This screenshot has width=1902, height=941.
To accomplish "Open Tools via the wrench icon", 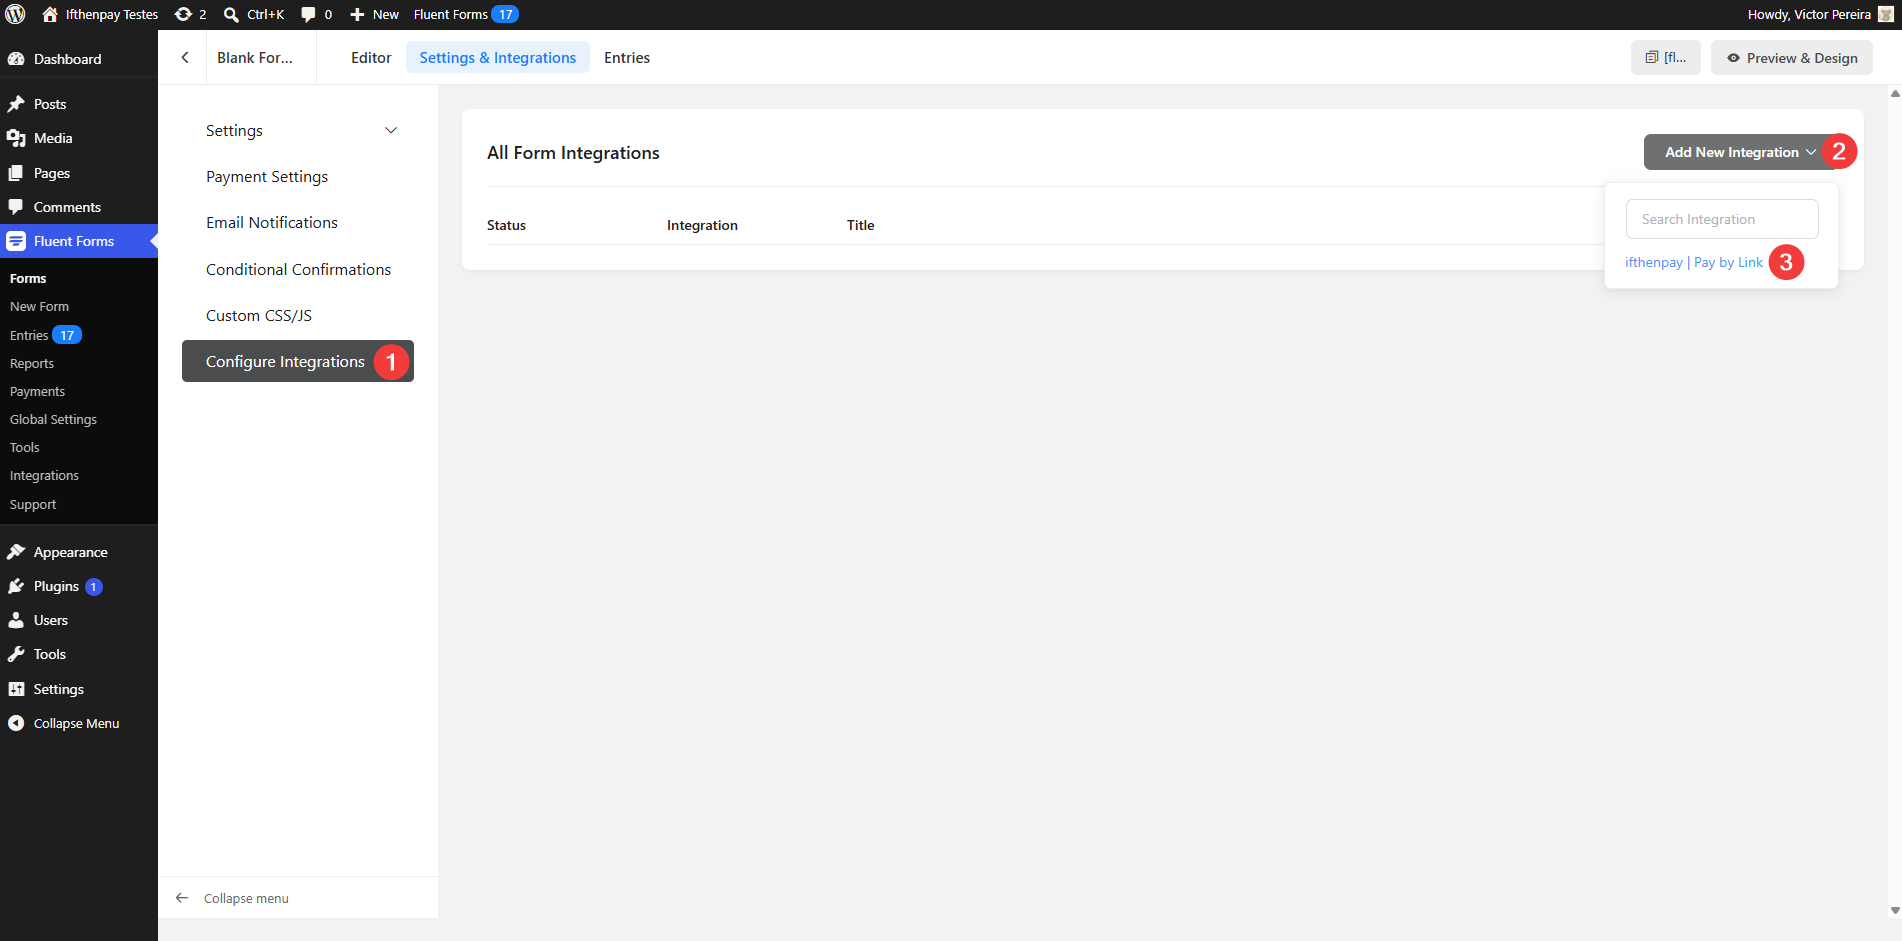I will [16, 654].
